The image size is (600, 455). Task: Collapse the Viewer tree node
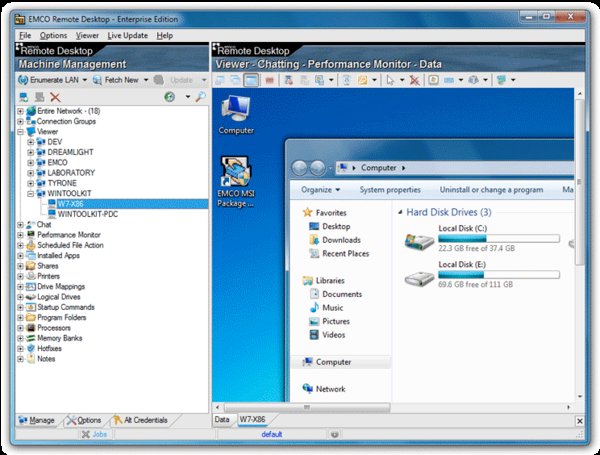tap(20, 131)
